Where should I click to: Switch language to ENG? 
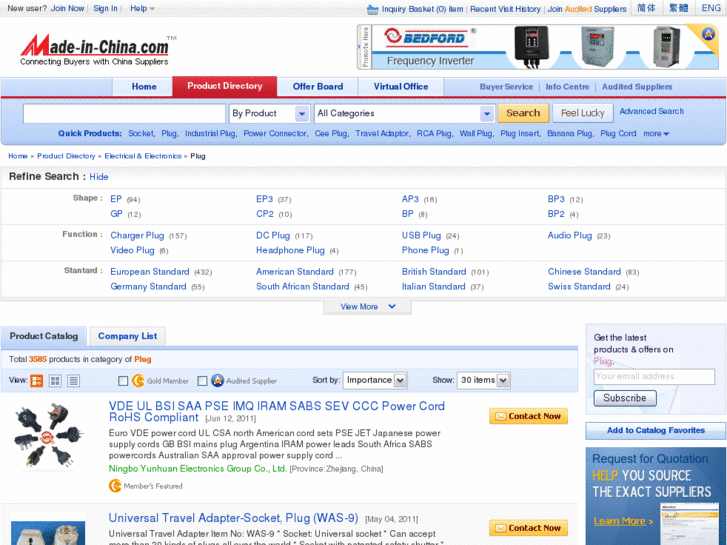click(x=711, y=8)
